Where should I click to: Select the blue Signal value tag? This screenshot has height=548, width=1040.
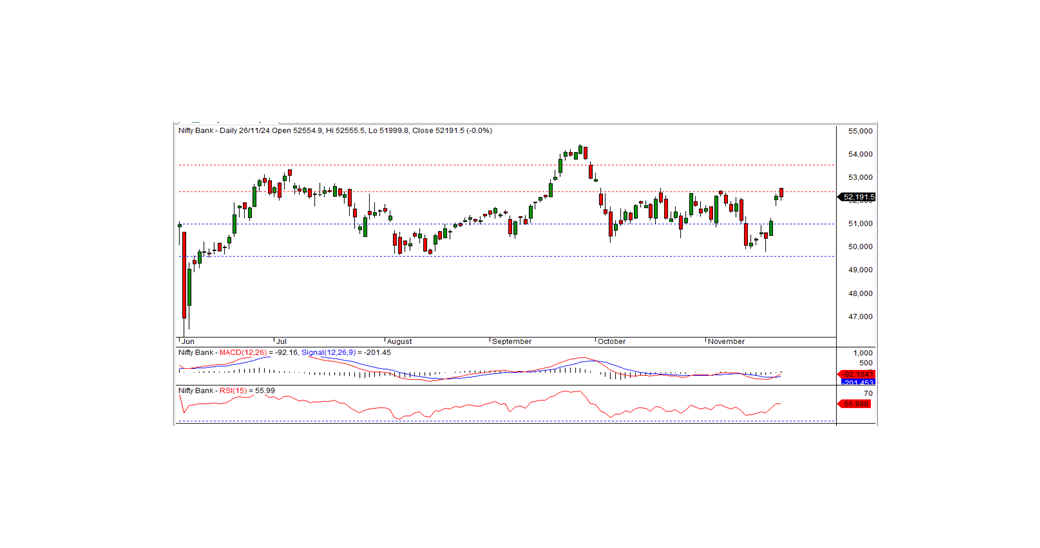point(857,382)
